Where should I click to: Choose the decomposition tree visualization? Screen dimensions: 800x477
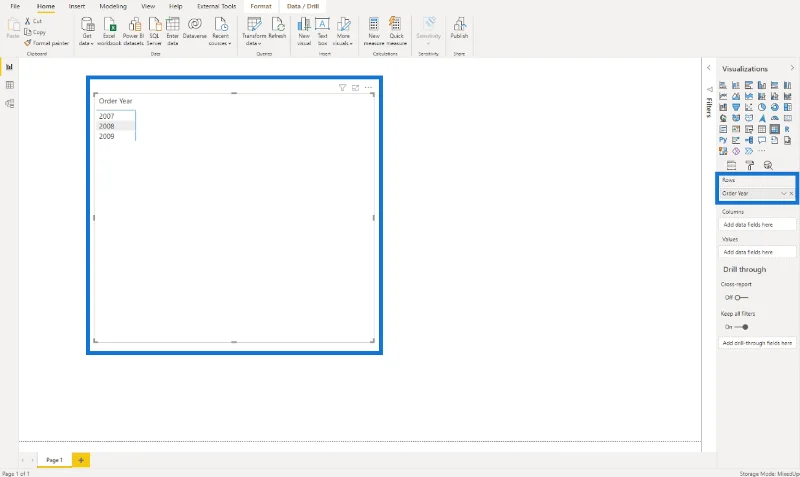point(749,140)
